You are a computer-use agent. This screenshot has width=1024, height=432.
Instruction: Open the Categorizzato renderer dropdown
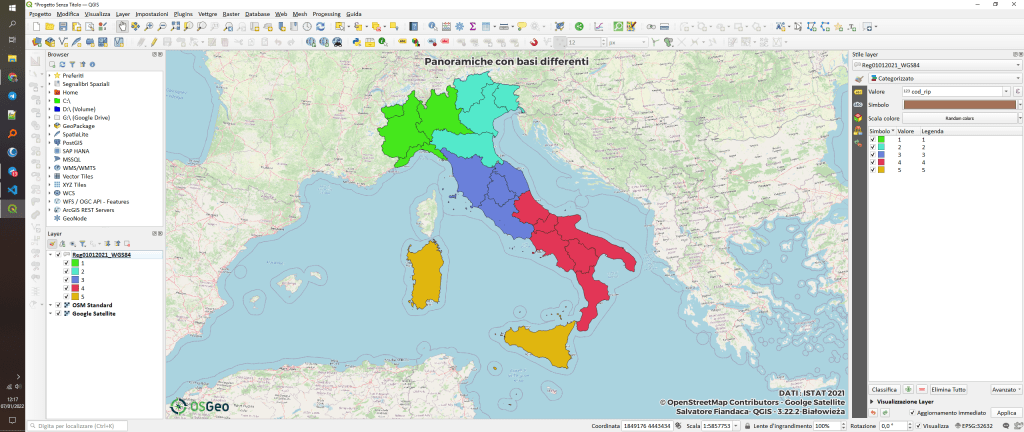pyautogui.click(x=942, y=78)
